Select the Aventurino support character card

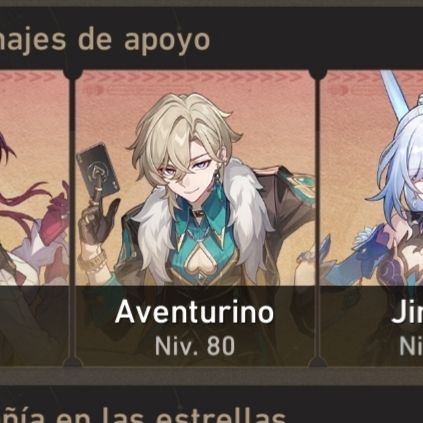[x=195, y=218]
